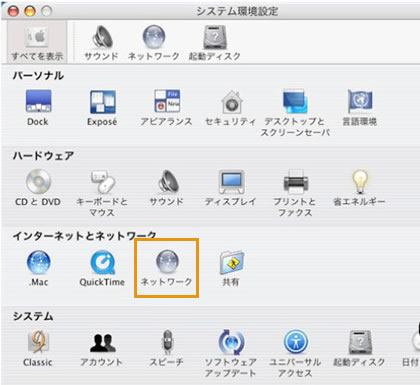Viewport: 420px width, 385px height.
Task: Open デスクトップとスクリーンセーバ preferences
Action: point(295,113)
